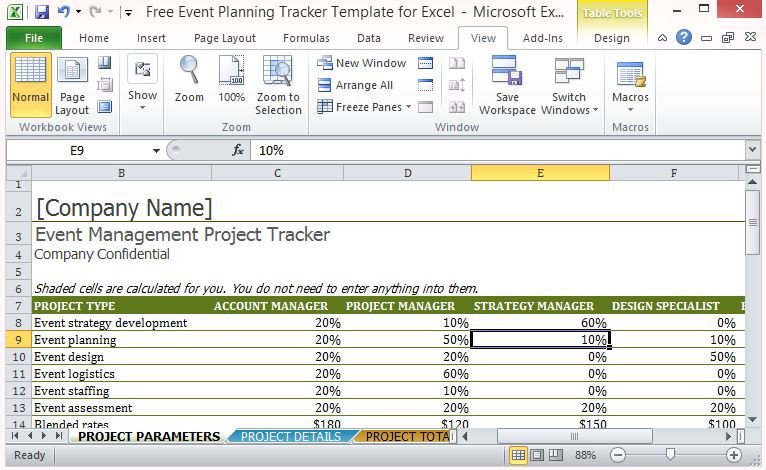Open the Add-Ins ribbon tab
Viewport: 766px width, 470px height.
point(543,38)
